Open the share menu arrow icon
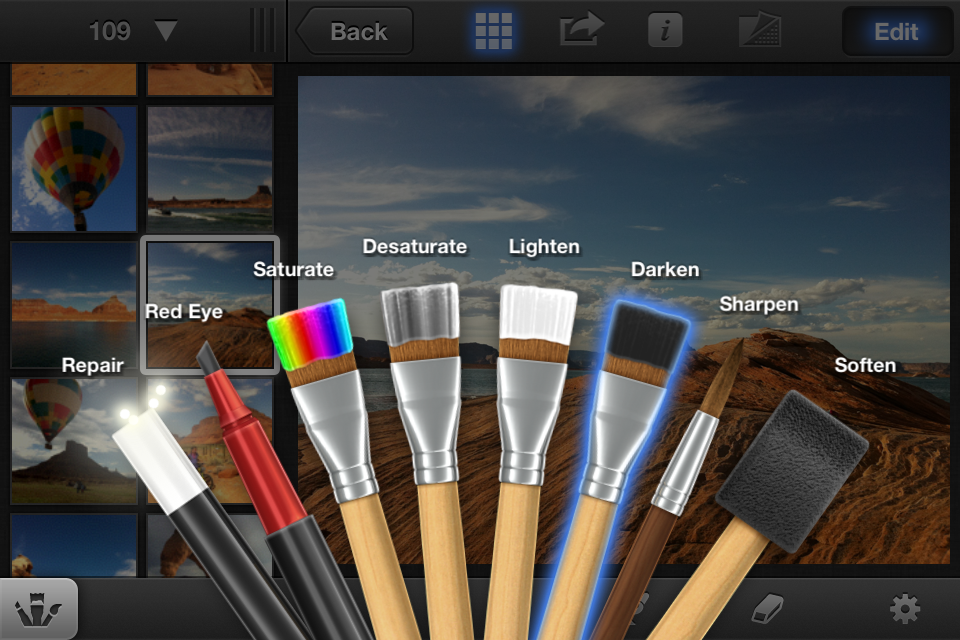 [581, 30]
